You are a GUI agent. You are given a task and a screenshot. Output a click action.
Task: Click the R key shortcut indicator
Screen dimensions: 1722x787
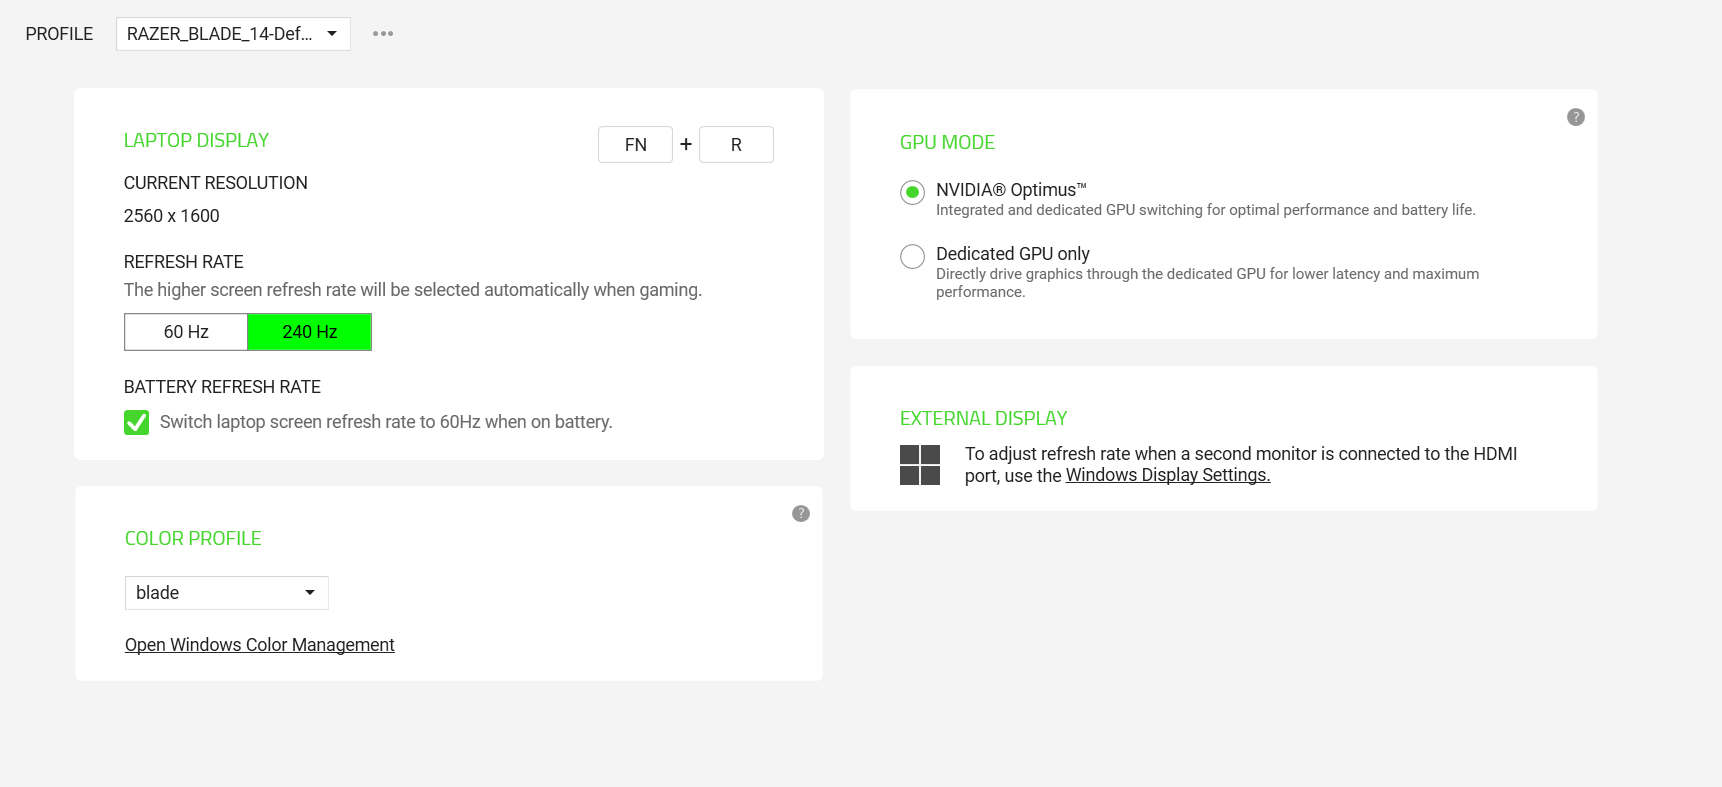737,144
